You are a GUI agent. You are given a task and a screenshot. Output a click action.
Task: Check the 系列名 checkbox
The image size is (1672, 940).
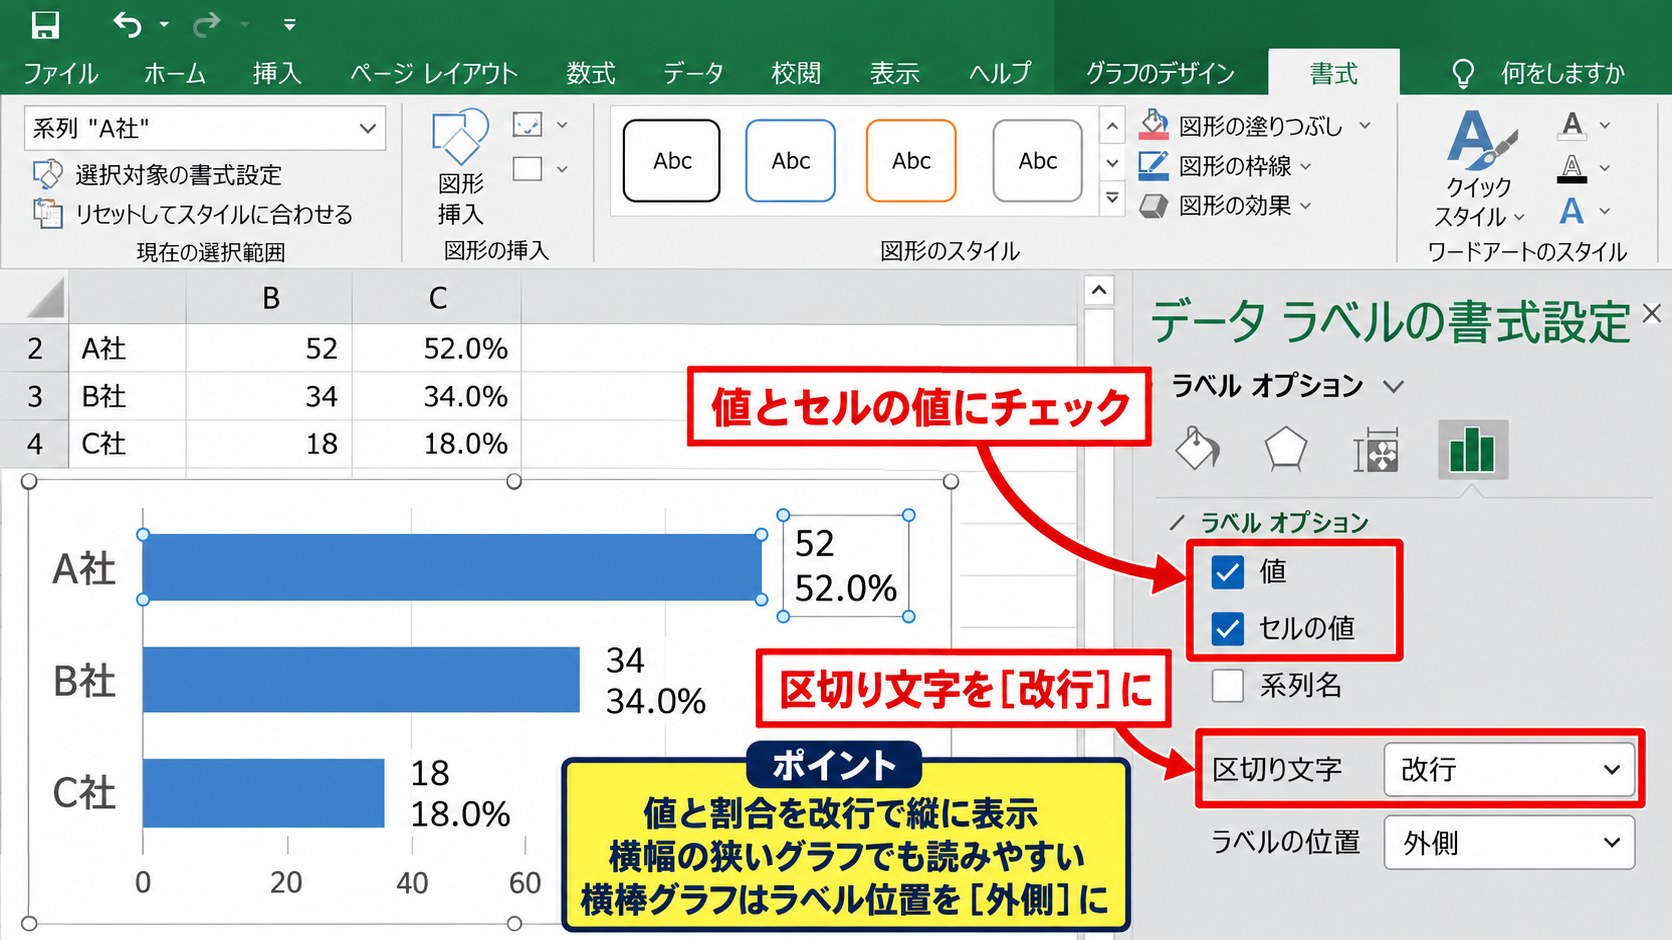(x=1227, y=686)
